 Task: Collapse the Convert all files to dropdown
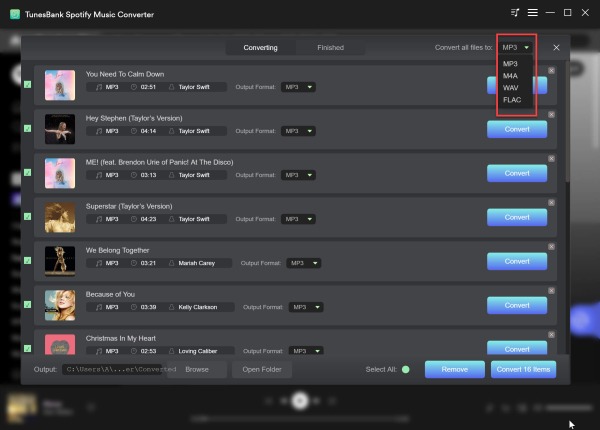(515, 47)
